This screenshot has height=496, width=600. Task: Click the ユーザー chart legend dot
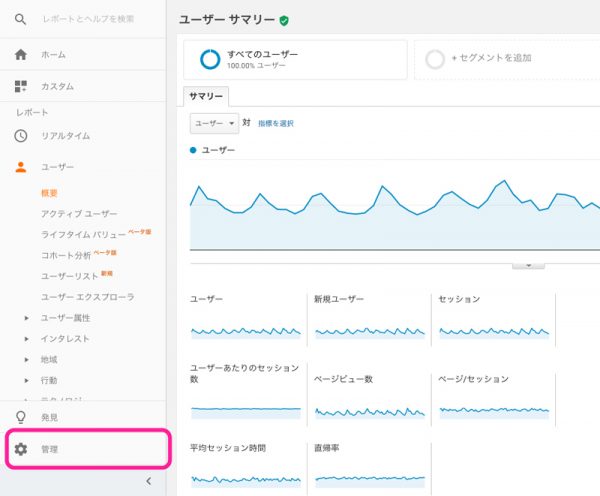(x=193, y=150)
